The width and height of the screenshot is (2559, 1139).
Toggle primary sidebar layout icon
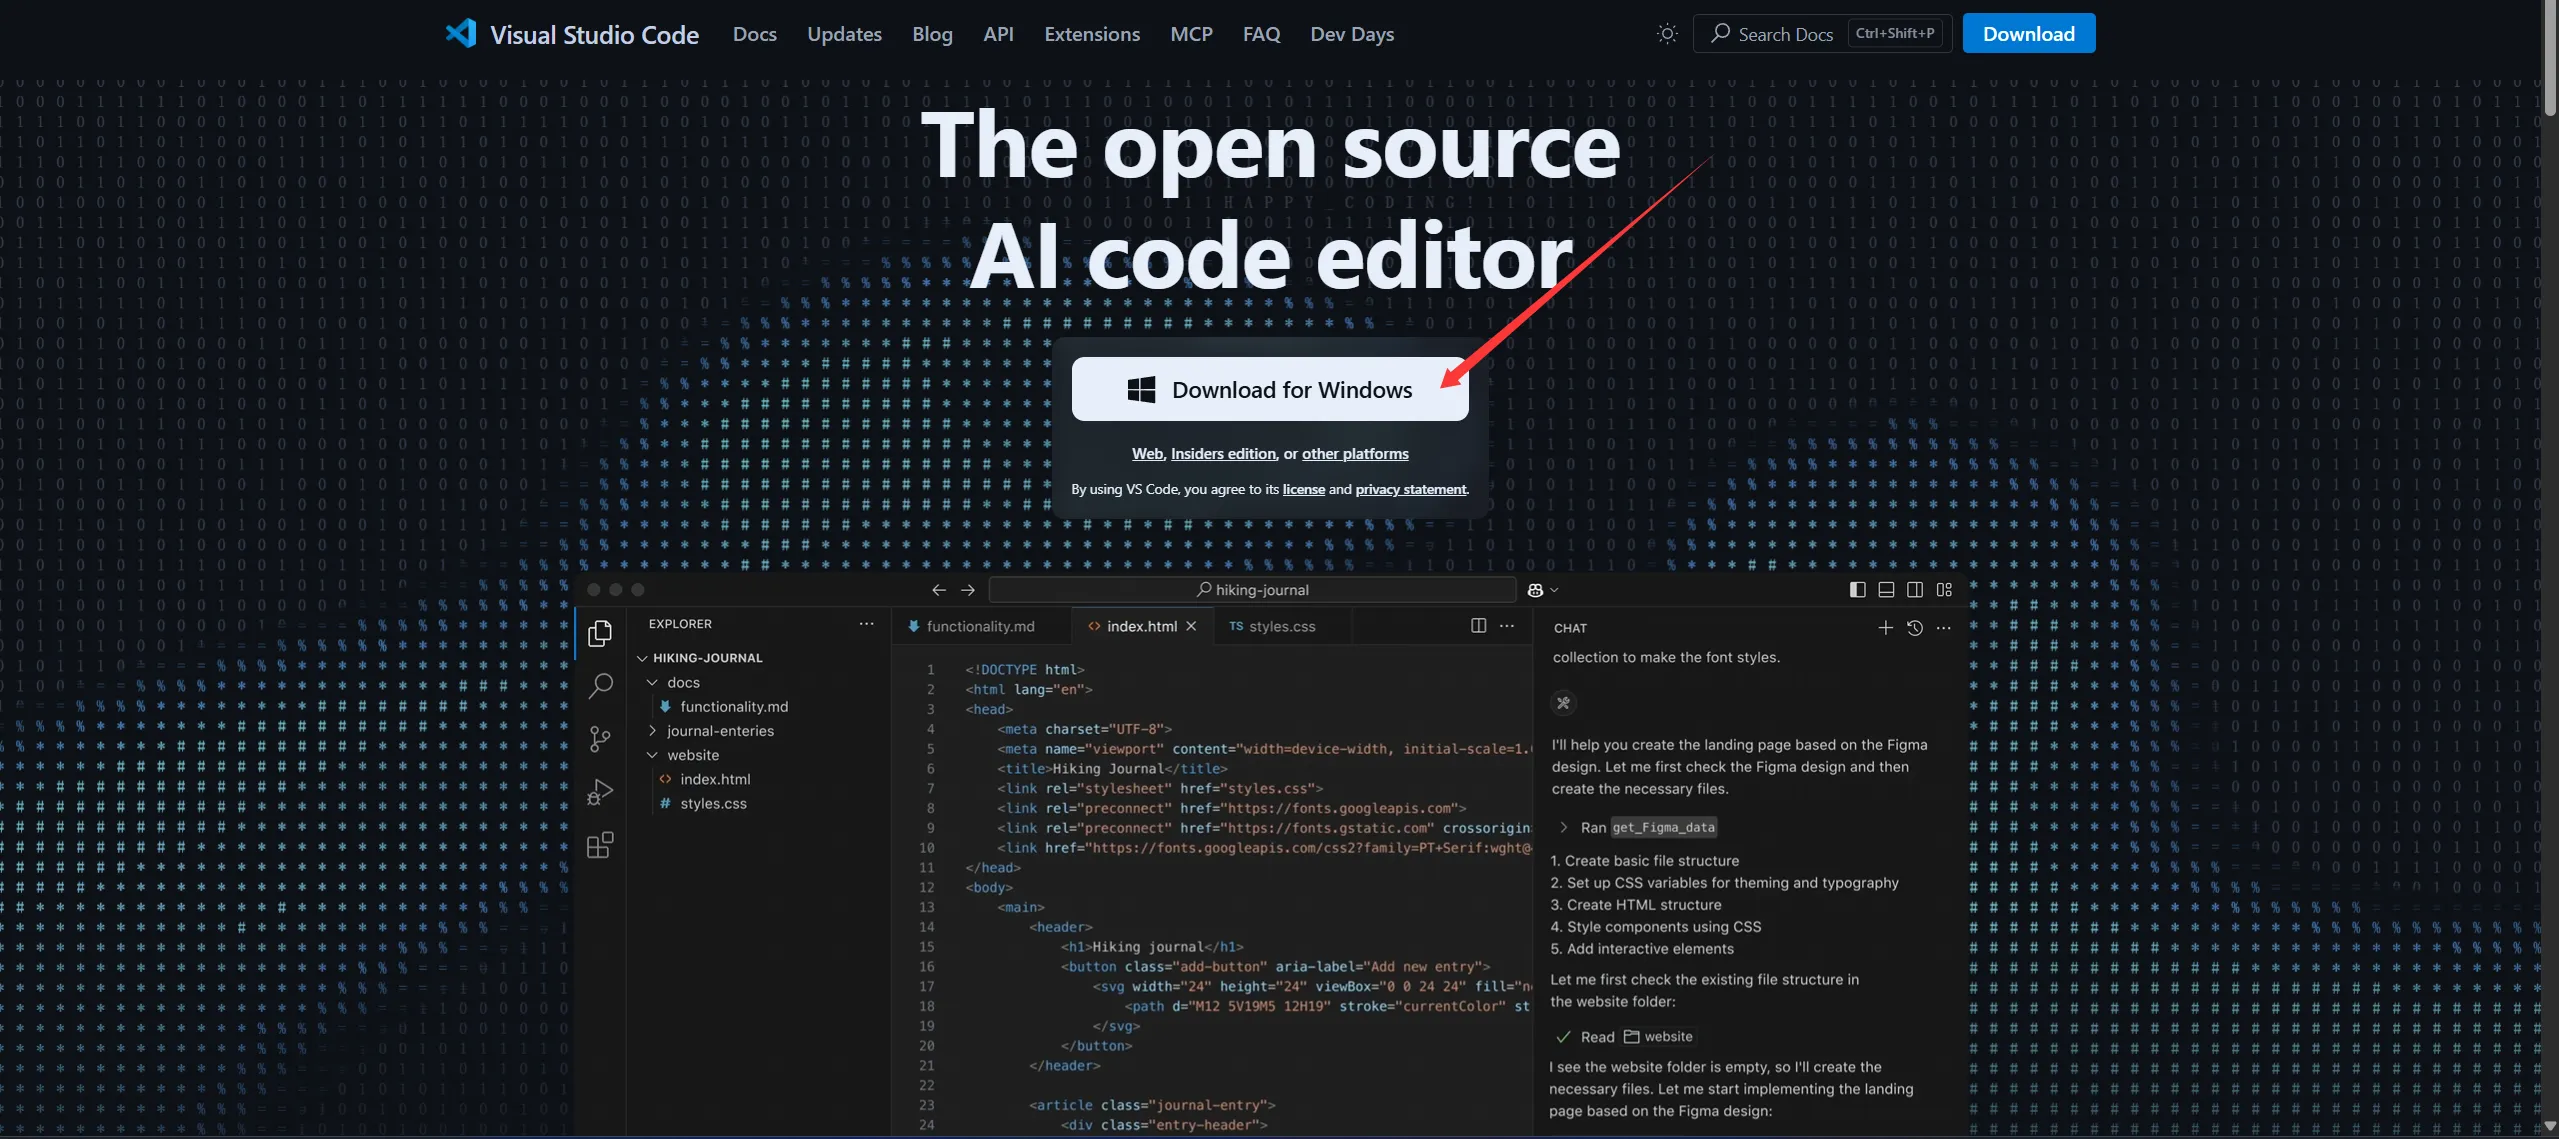tap(1857, 590)
